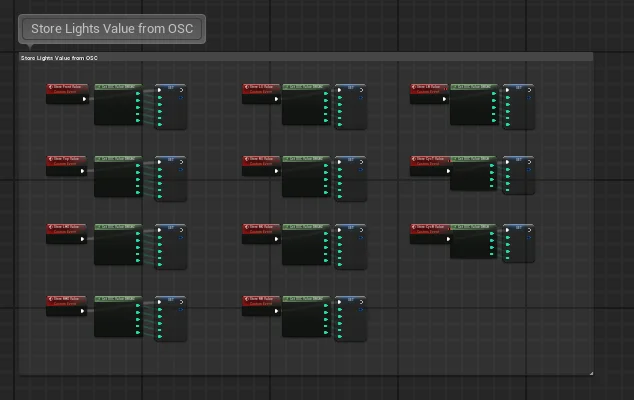Screen dimensions: 634x400
Task: Click the SET exec input pin in Store LB Value chain
Action: (507, 90)
